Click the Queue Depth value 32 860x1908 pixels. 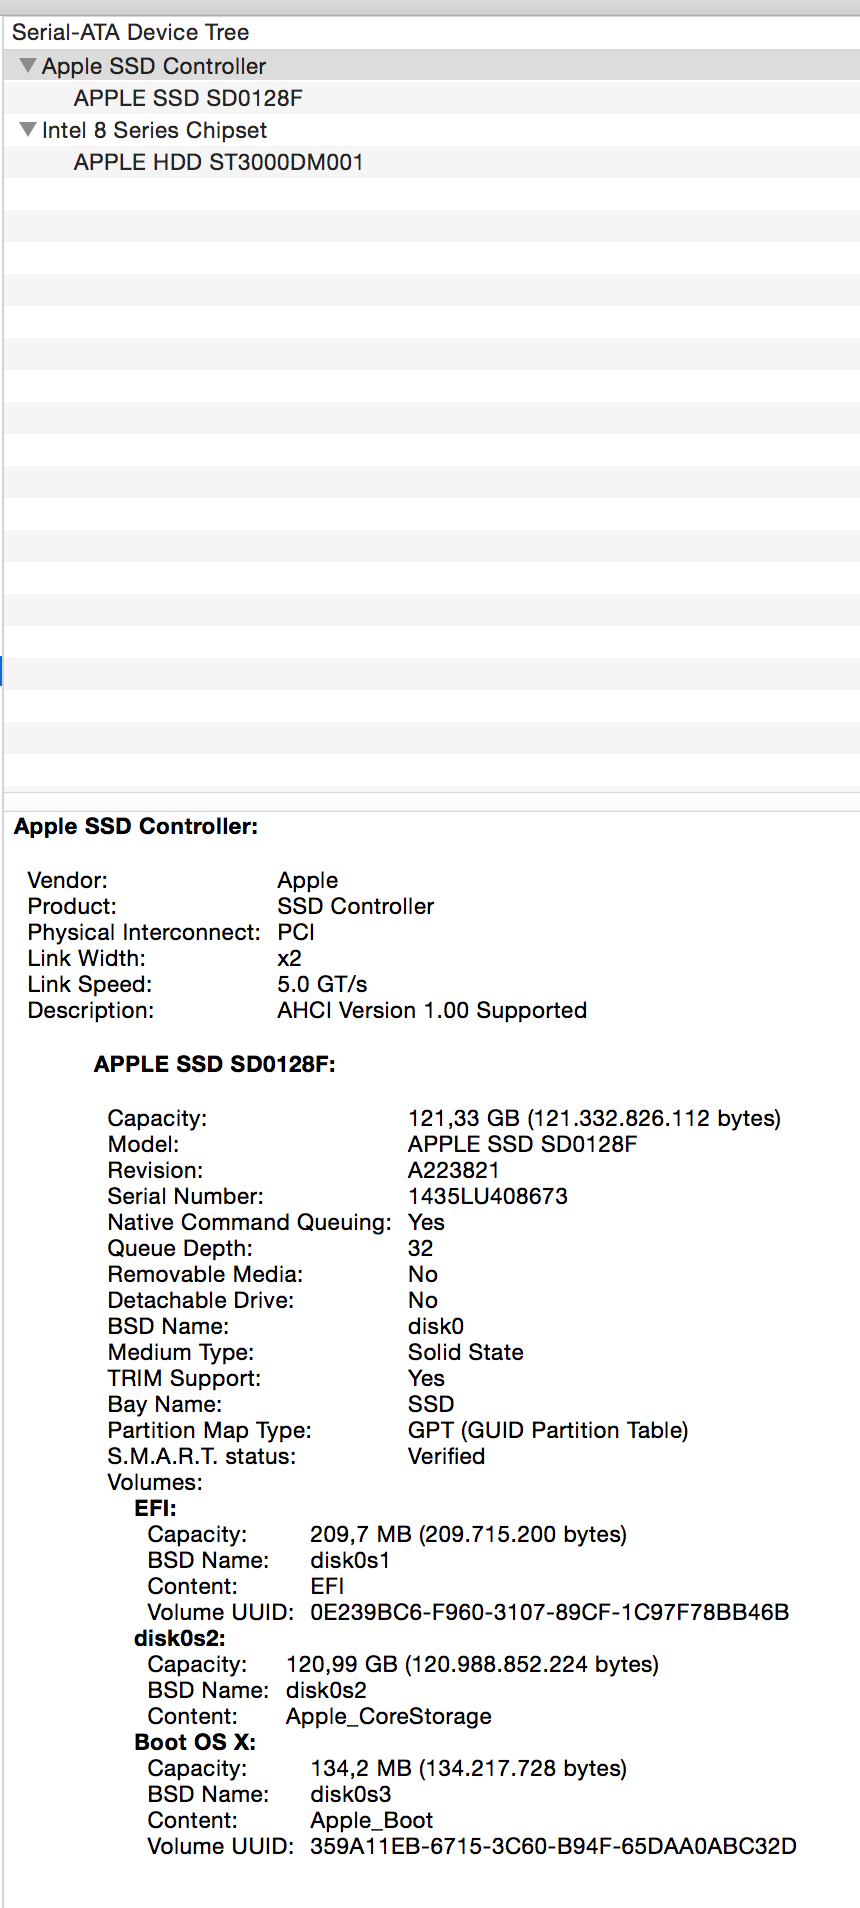coord(421,1249)
